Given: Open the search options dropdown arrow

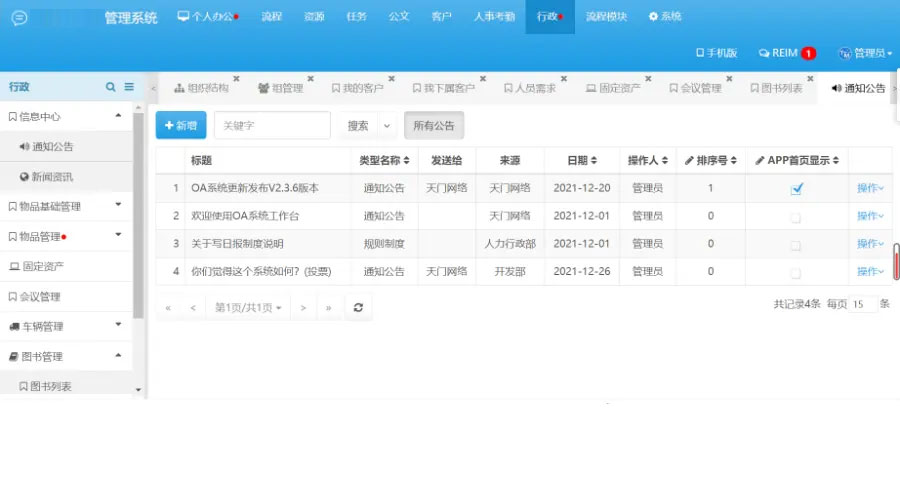Looking at the screenshot, I should coord(387,126).
